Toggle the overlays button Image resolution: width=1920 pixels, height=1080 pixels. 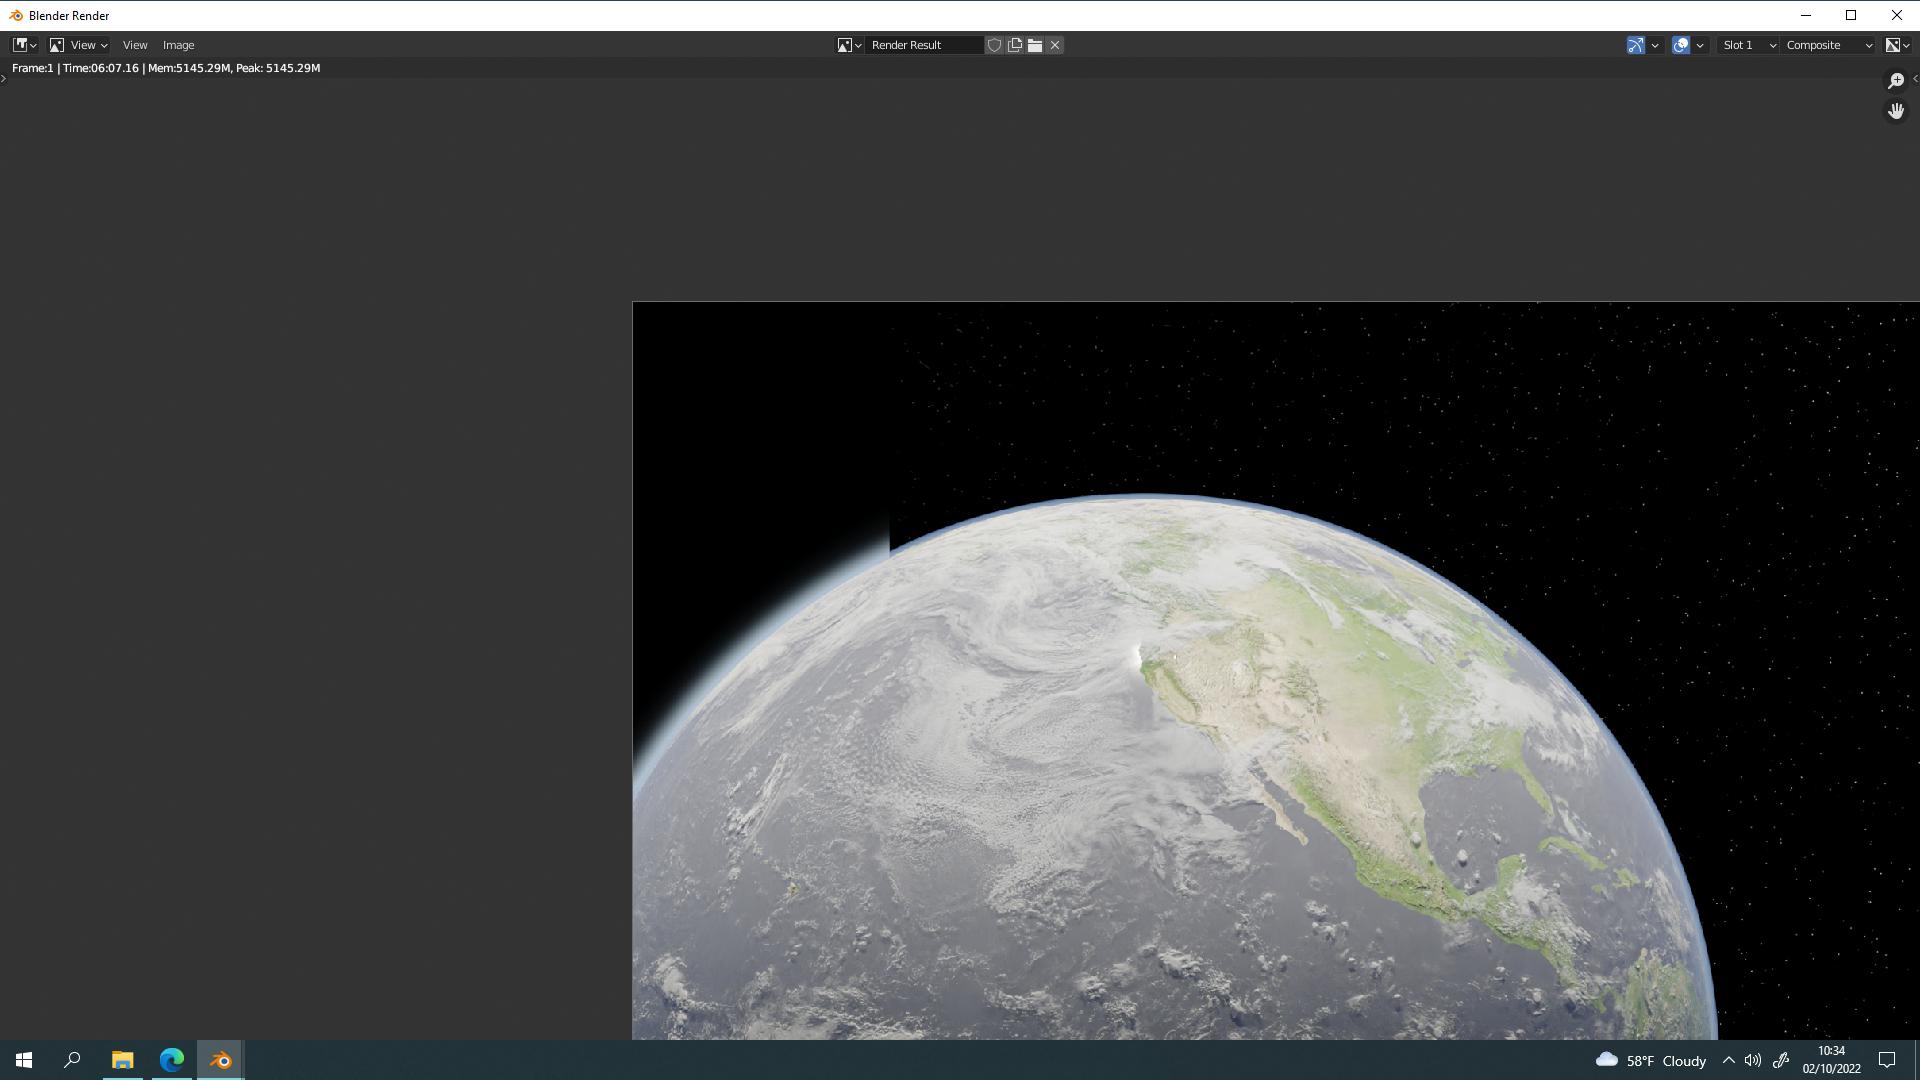click(1681, 45)
